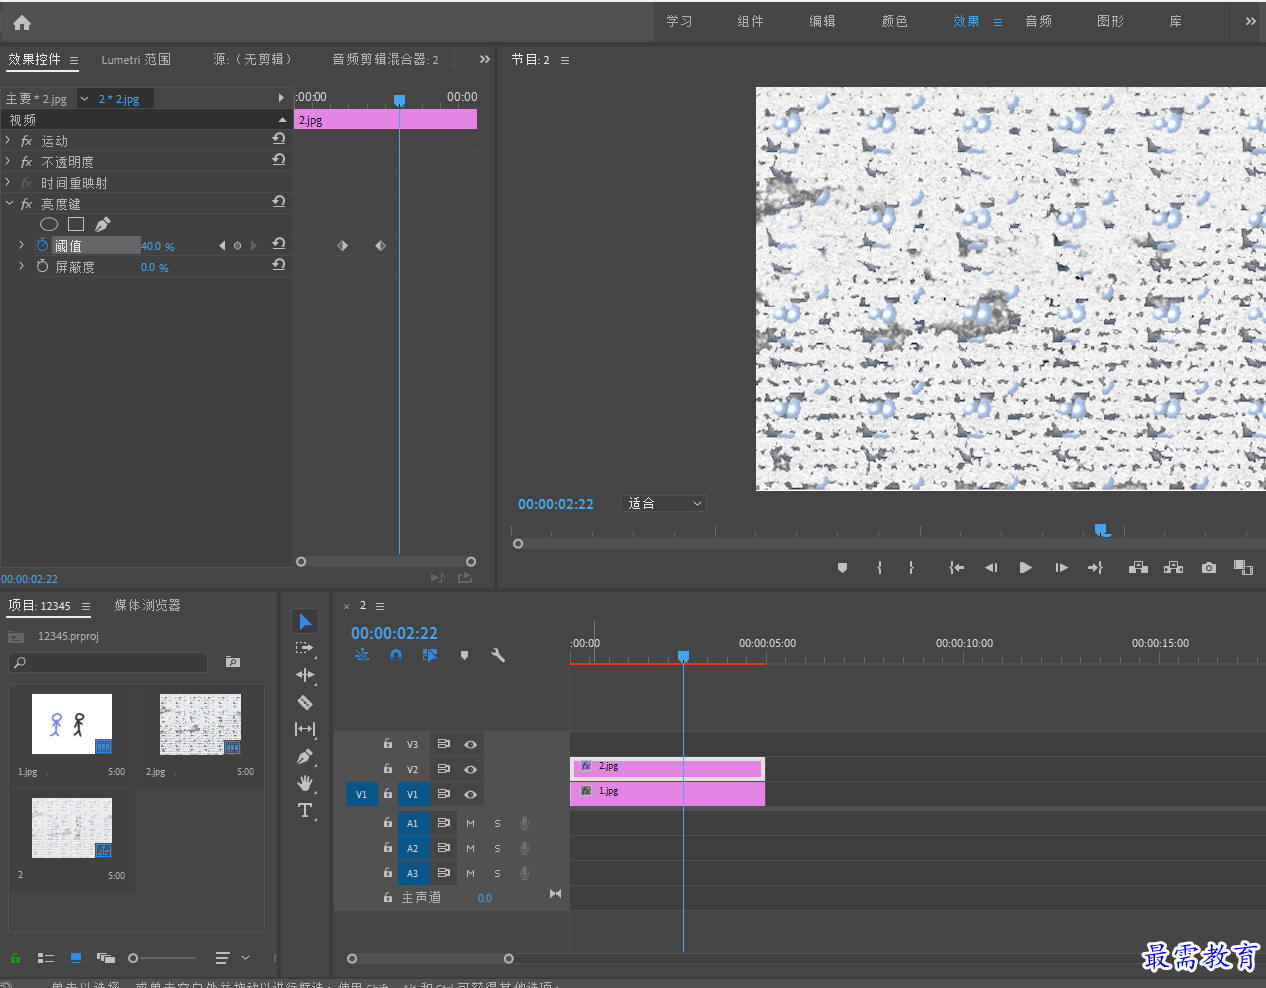Select the Razor tool

[x=305, y=703]
